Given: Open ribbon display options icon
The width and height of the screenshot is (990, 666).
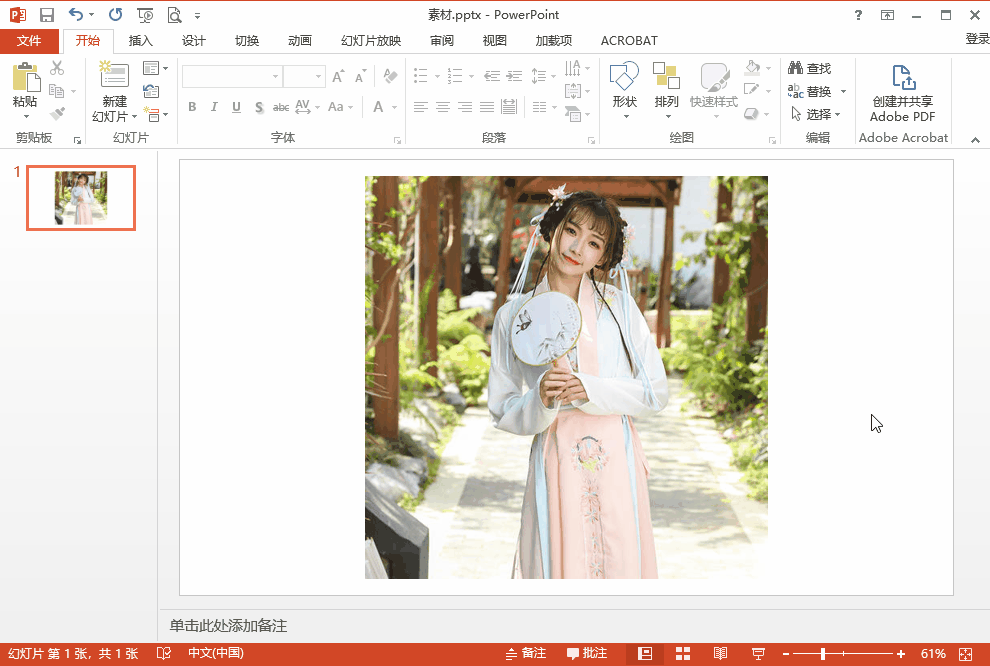Looking at the screenshot, I should pyautogui.click(x=887, y=15).
